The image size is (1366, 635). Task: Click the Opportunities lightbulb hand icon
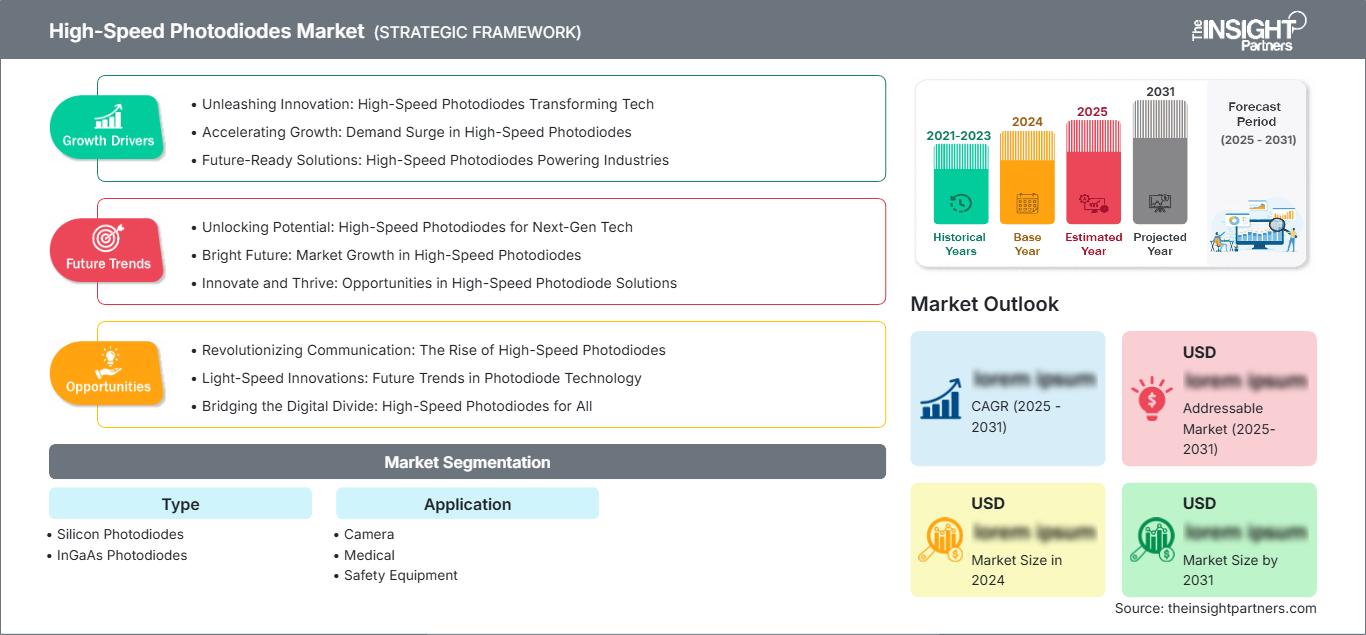tap(108, 361)
